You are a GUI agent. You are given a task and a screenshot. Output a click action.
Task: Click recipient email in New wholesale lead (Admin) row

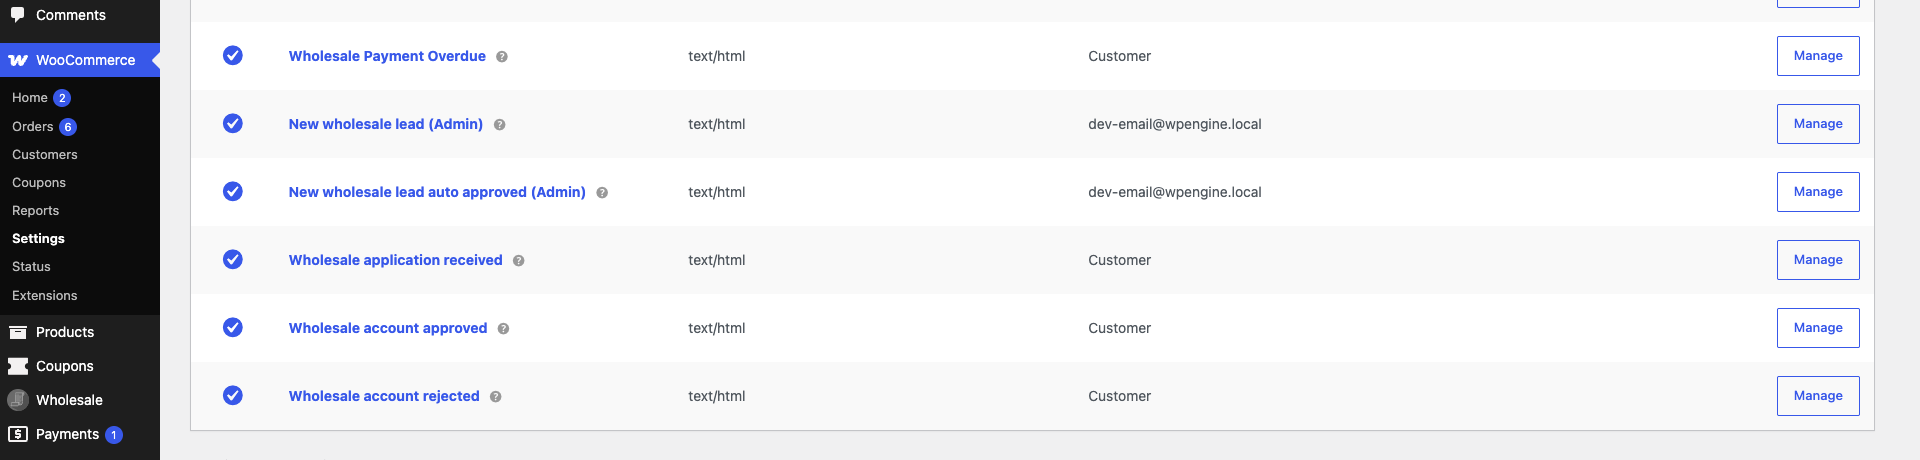[1175, 124]
